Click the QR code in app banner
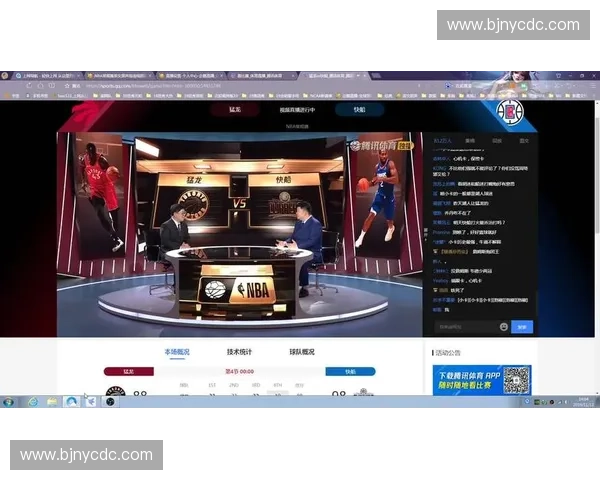The width and height of the screenshot is (600, 480). (515, 380)
